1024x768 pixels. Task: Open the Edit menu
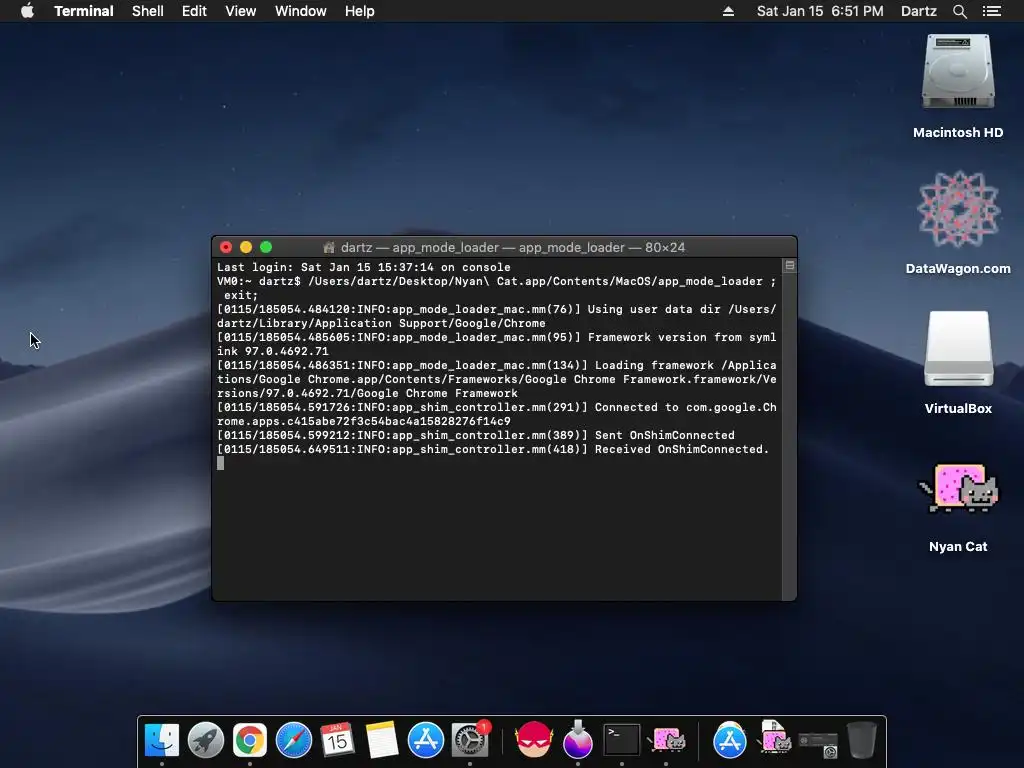pyautogui.click(x=194, y=11)
